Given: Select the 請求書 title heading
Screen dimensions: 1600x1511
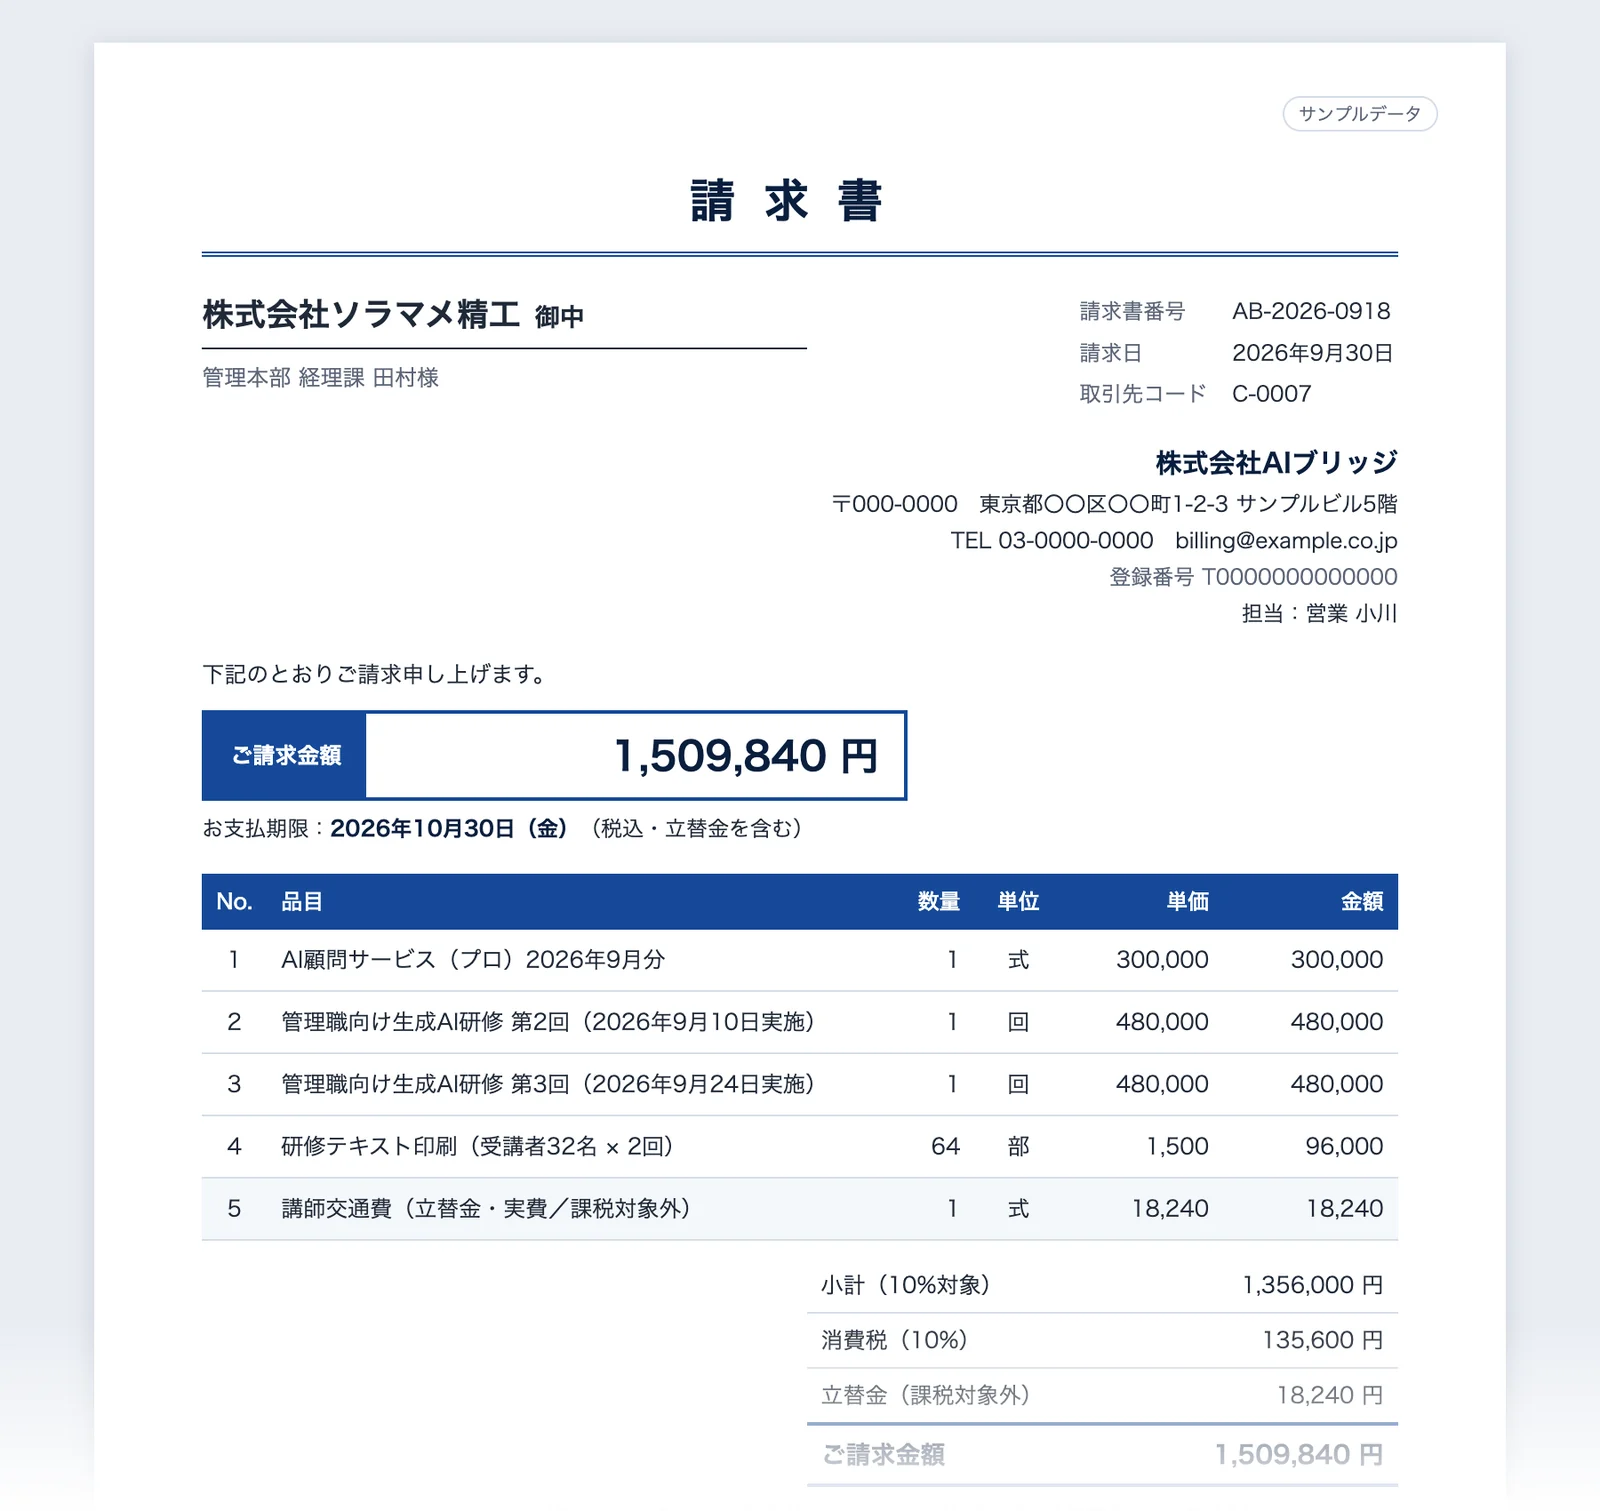Looking at the screenshot, I should (786, 200).
